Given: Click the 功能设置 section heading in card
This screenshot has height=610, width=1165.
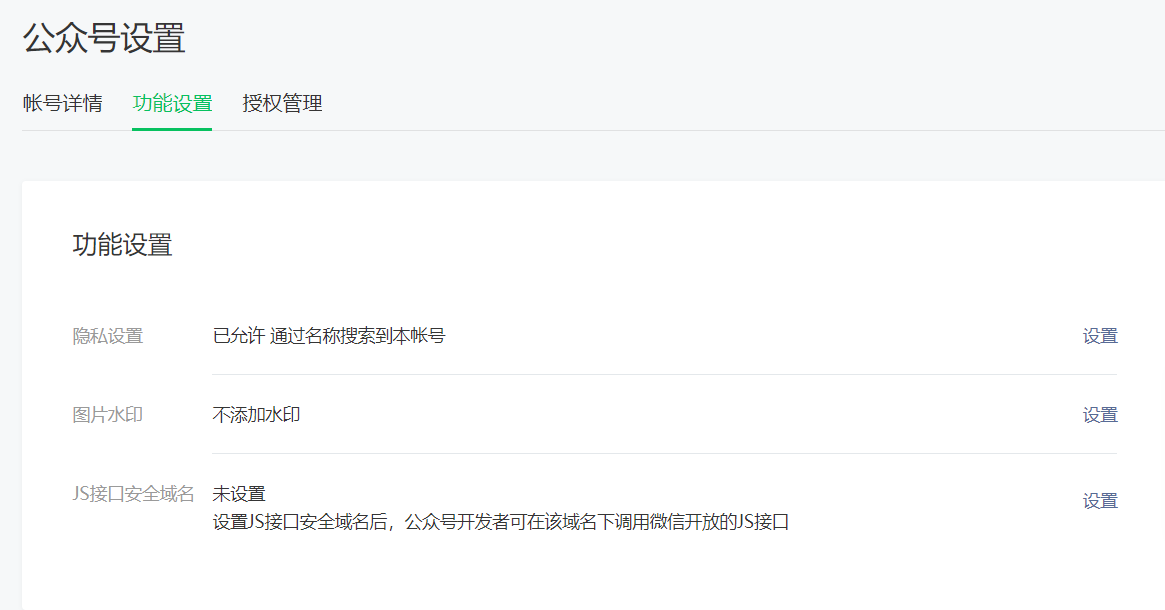Looking at the screenshot, I should pos(123,244).
